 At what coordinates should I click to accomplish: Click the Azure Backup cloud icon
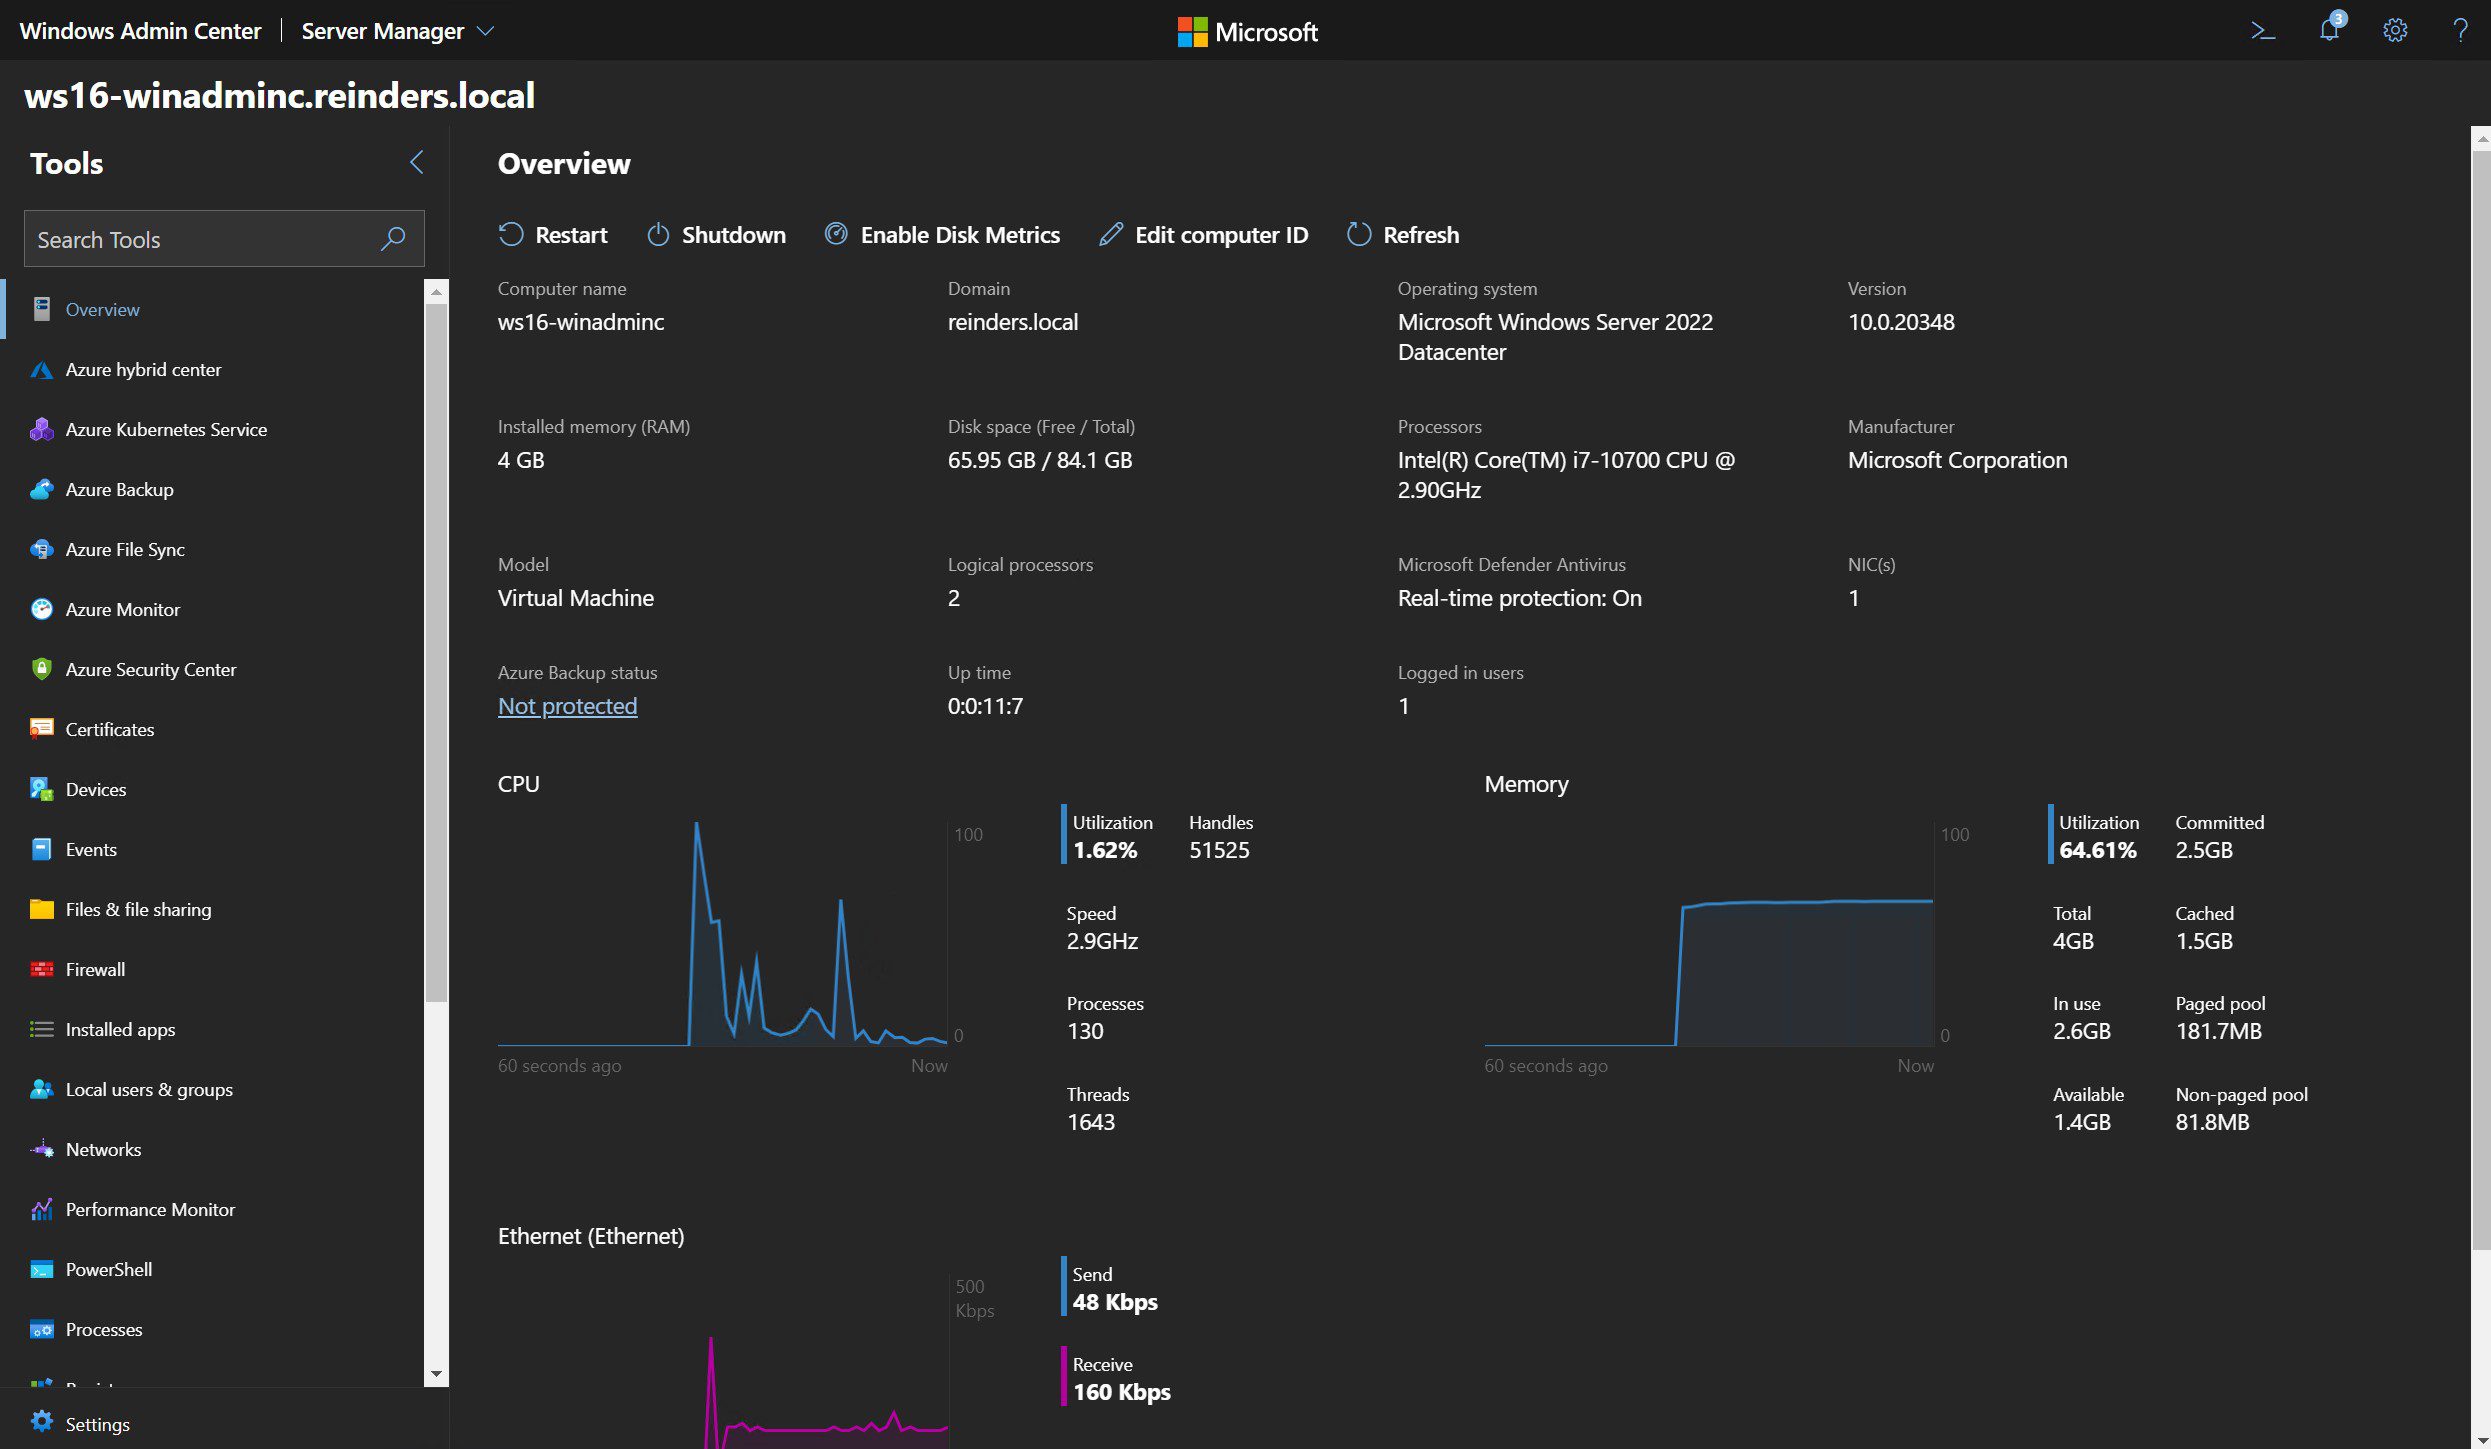[x=41, y=489]
